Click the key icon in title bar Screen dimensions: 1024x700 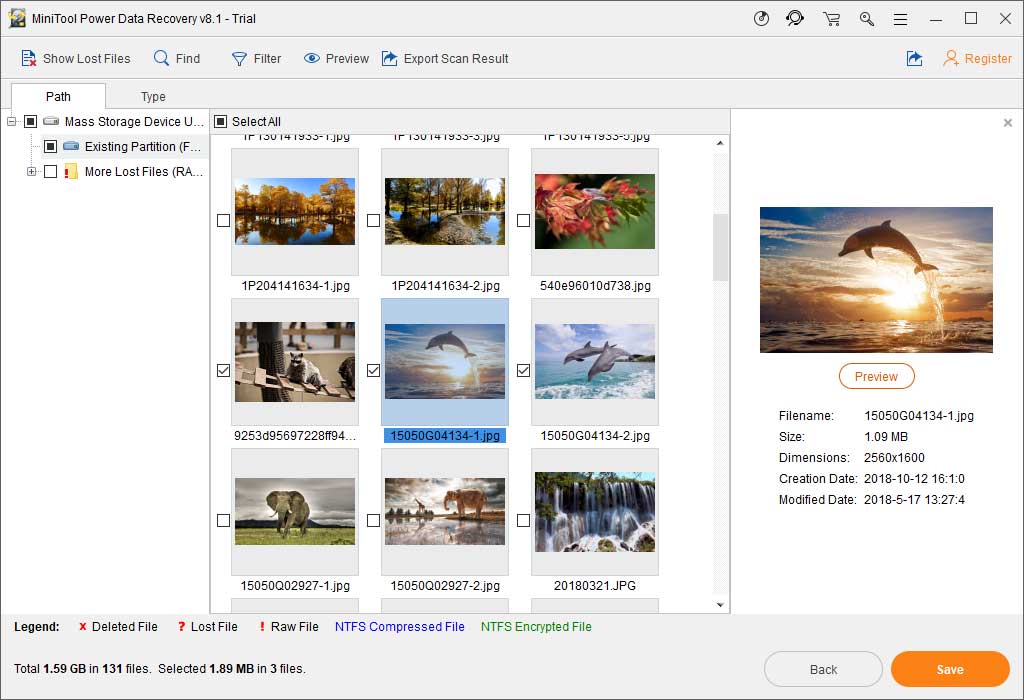867,18
